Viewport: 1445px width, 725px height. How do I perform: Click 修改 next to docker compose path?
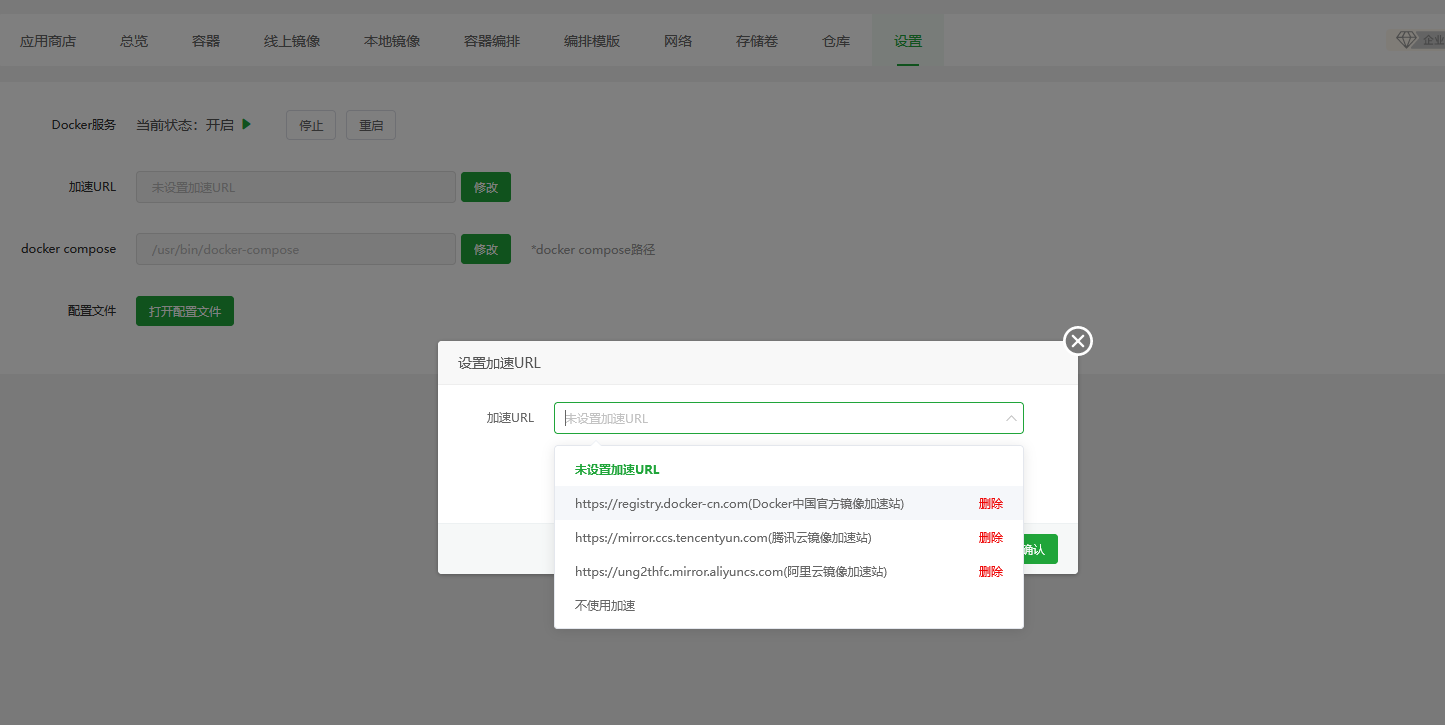click(x=486, y=248)
